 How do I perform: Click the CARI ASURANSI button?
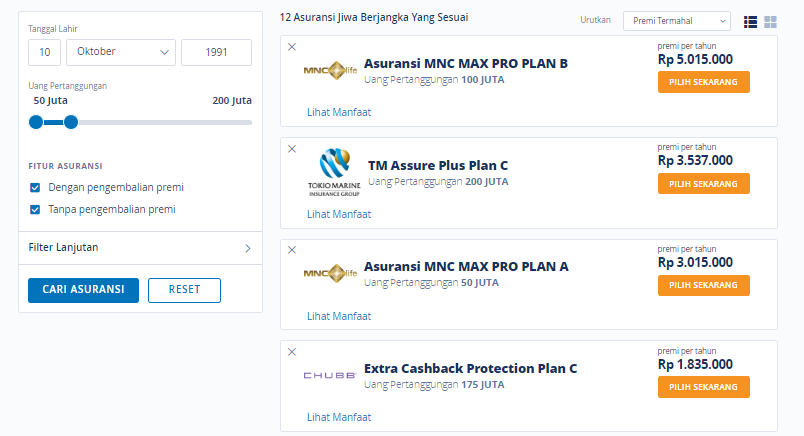tap(84, 290)
